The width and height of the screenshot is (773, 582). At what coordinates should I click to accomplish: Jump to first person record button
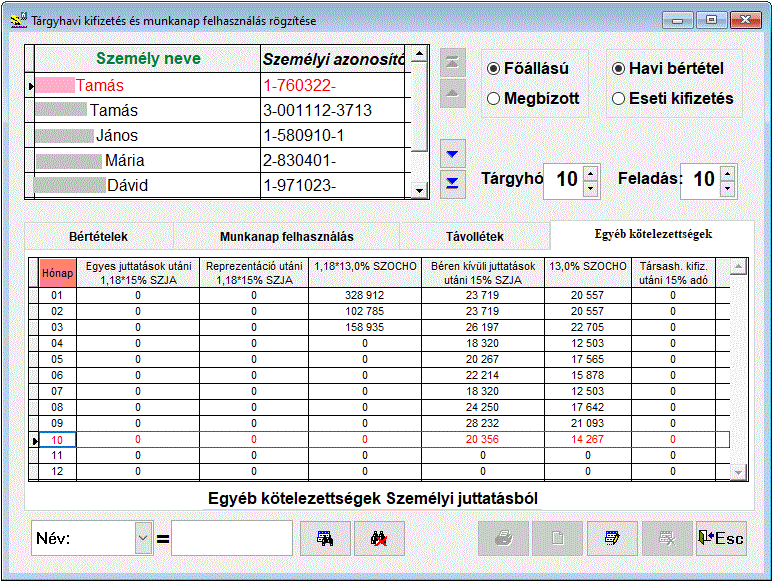pyautogui.click(x=453, y=63)
